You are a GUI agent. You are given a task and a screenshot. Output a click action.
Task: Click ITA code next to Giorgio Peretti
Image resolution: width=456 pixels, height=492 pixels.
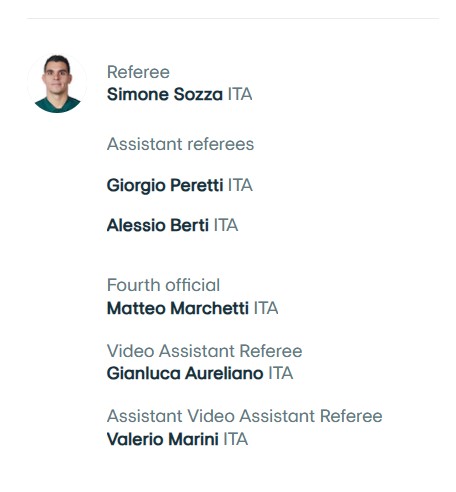240,185
